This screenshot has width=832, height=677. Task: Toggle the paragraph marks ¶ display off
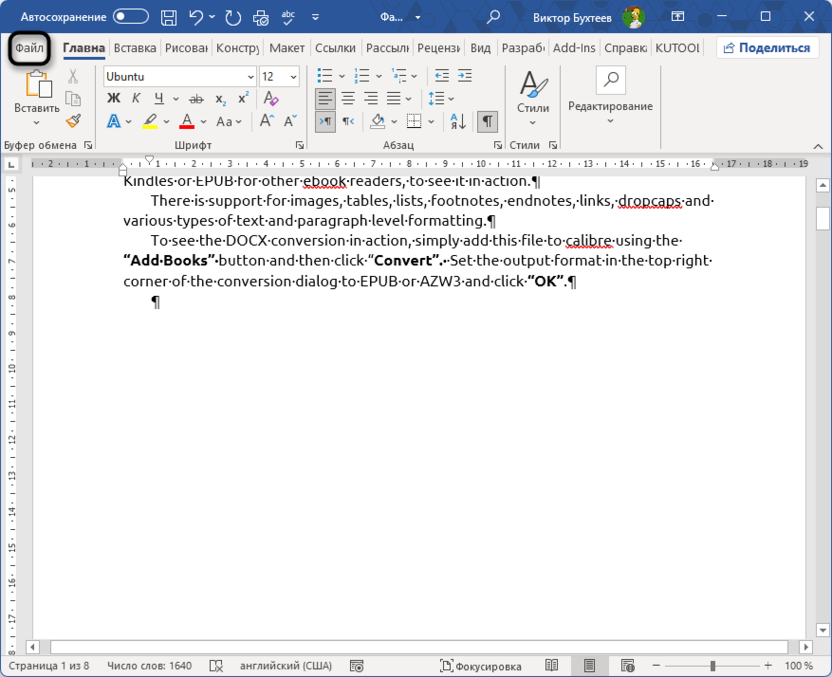coord(487,121)
